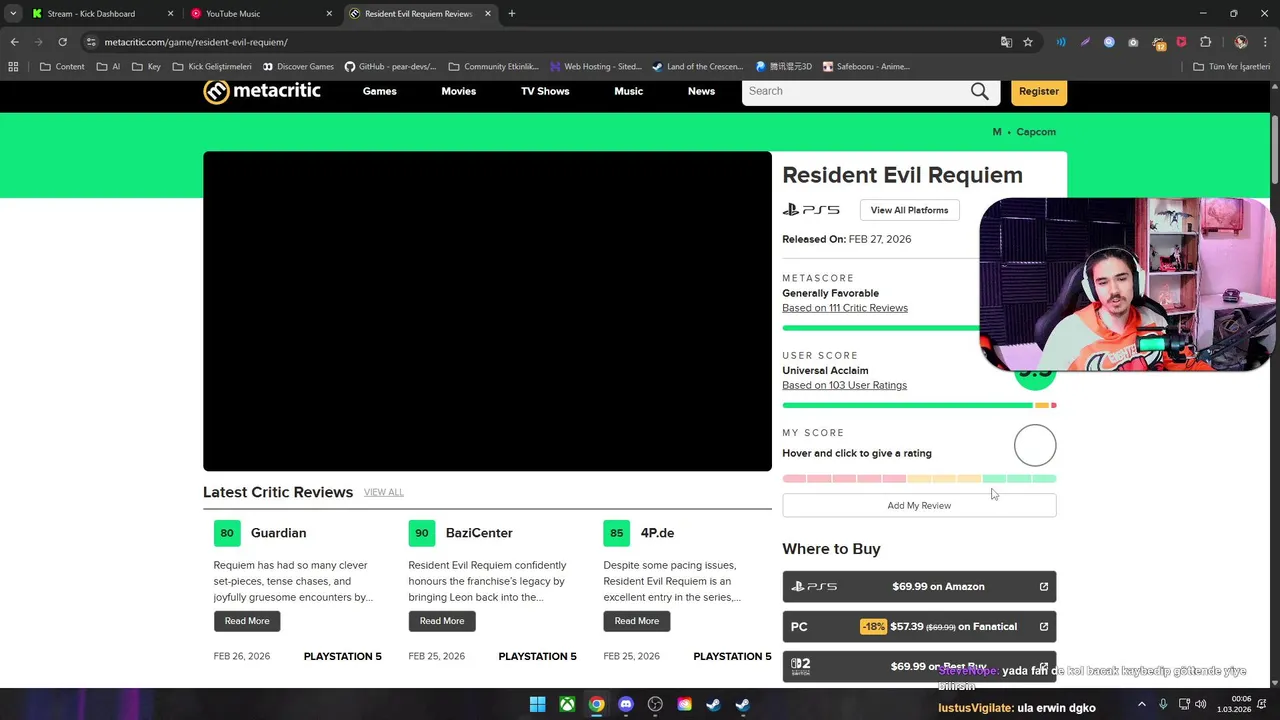Click the Metacritic logo
The width and height of the screenshot is (1280, 720).
pos(262,91)
